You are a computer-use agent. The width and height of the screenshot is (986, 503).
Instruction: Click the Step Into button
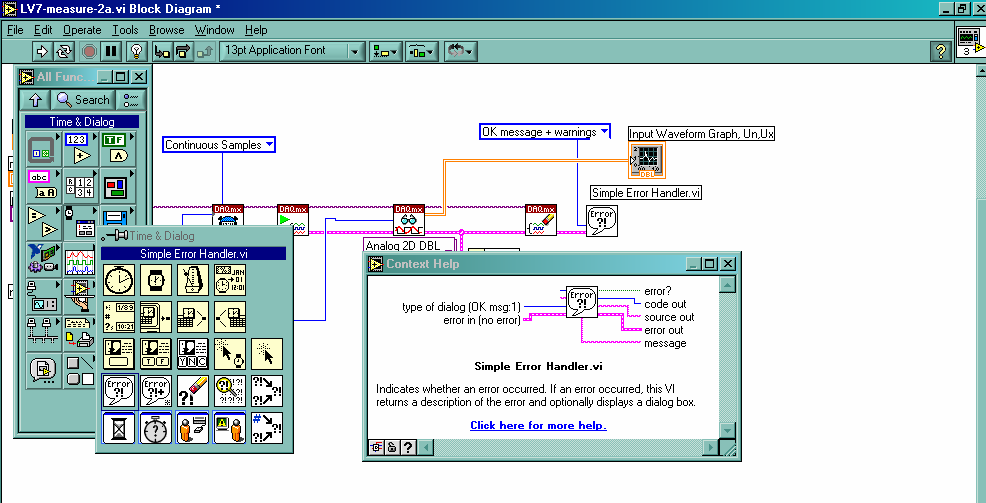click(x=162, y=51)
